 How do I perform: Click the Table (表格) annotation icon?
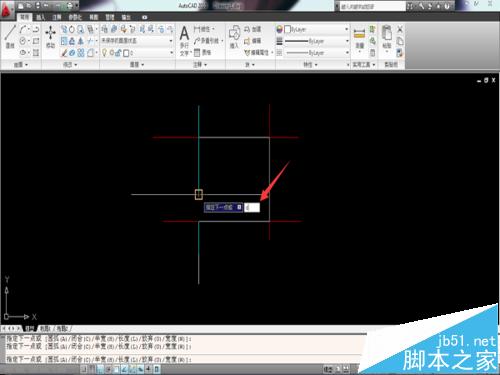[203, 52]
